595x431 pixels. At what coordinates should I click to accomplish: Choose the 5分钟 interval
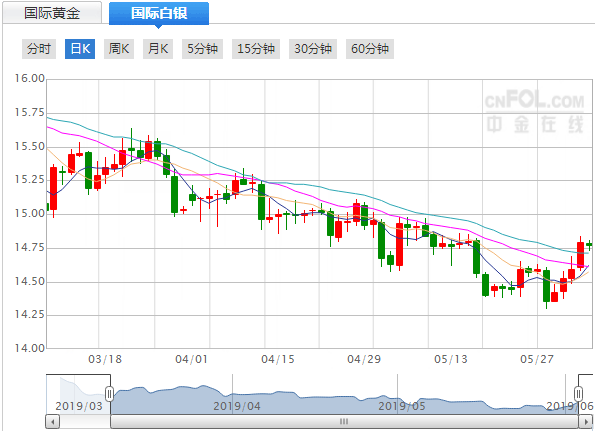pyautogui.click(x=202, y=49)
